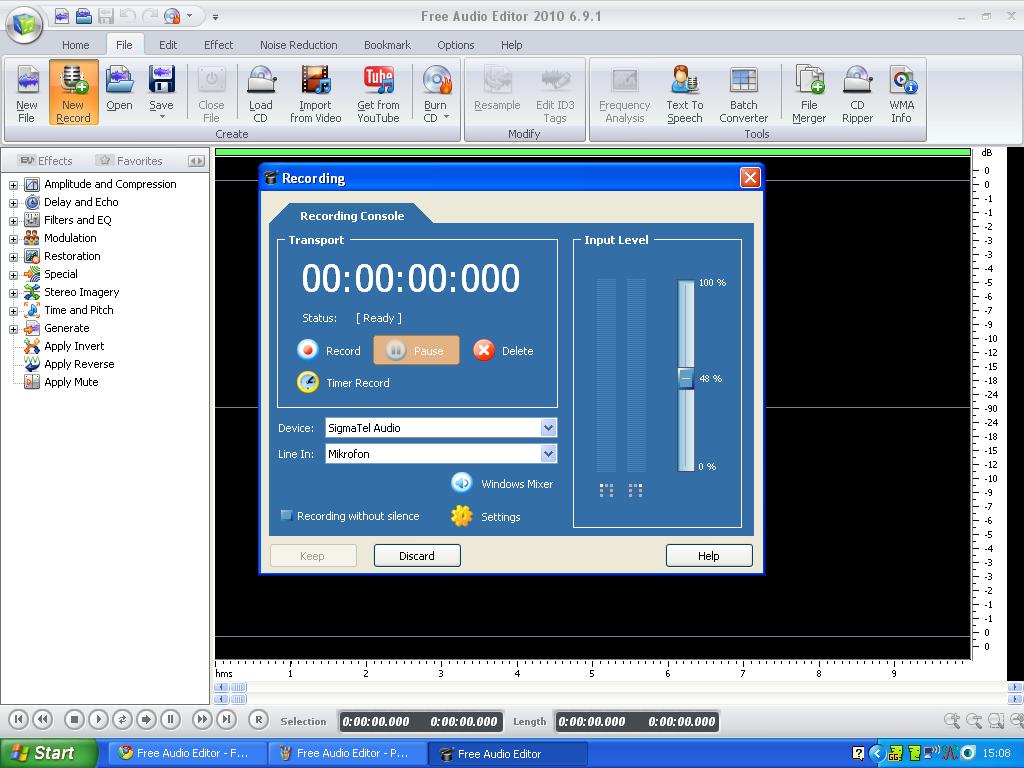Click the Length time display field
Screen dimensions: 1024x768
click(x=637, y=722)
